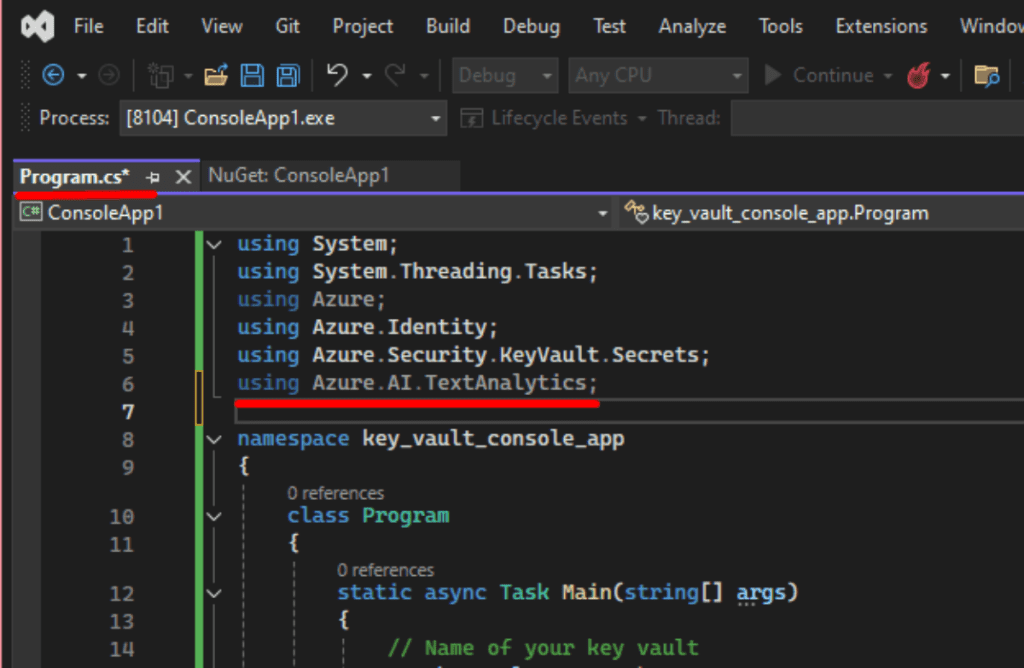Click the Save All icon
This screenshot has height=668, width=1024.
point(288,75)
